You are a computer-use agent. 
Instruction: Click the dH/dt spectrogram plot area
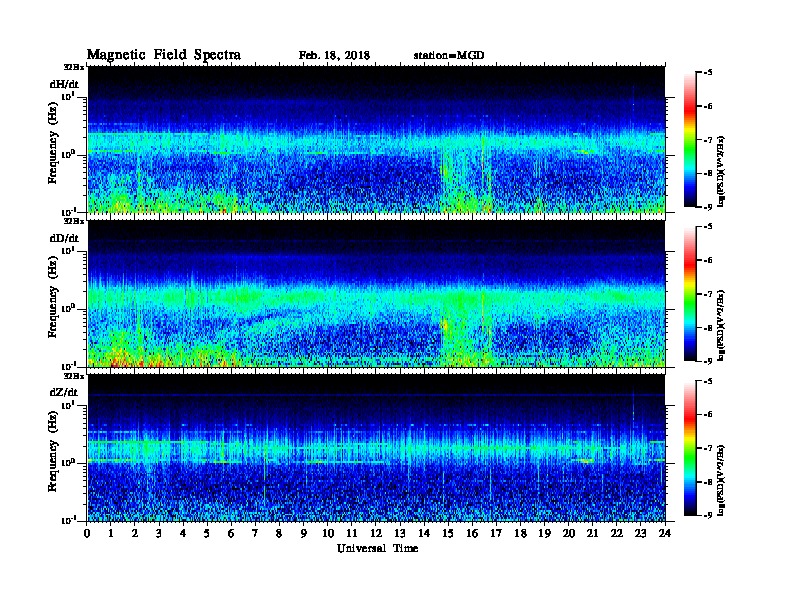click(376, 139)
